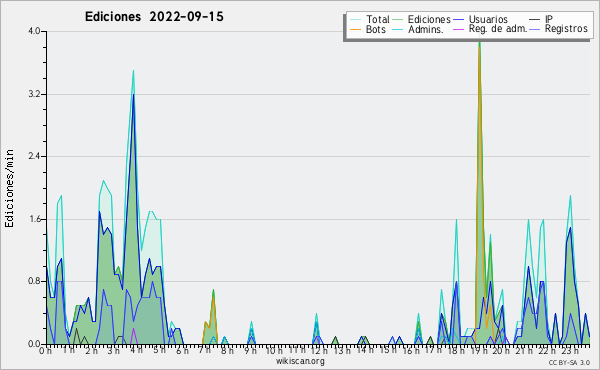Viewport: 600px width, 370px height.
Task: Click the blue user edits peak near 4 h
Action: 133,95
